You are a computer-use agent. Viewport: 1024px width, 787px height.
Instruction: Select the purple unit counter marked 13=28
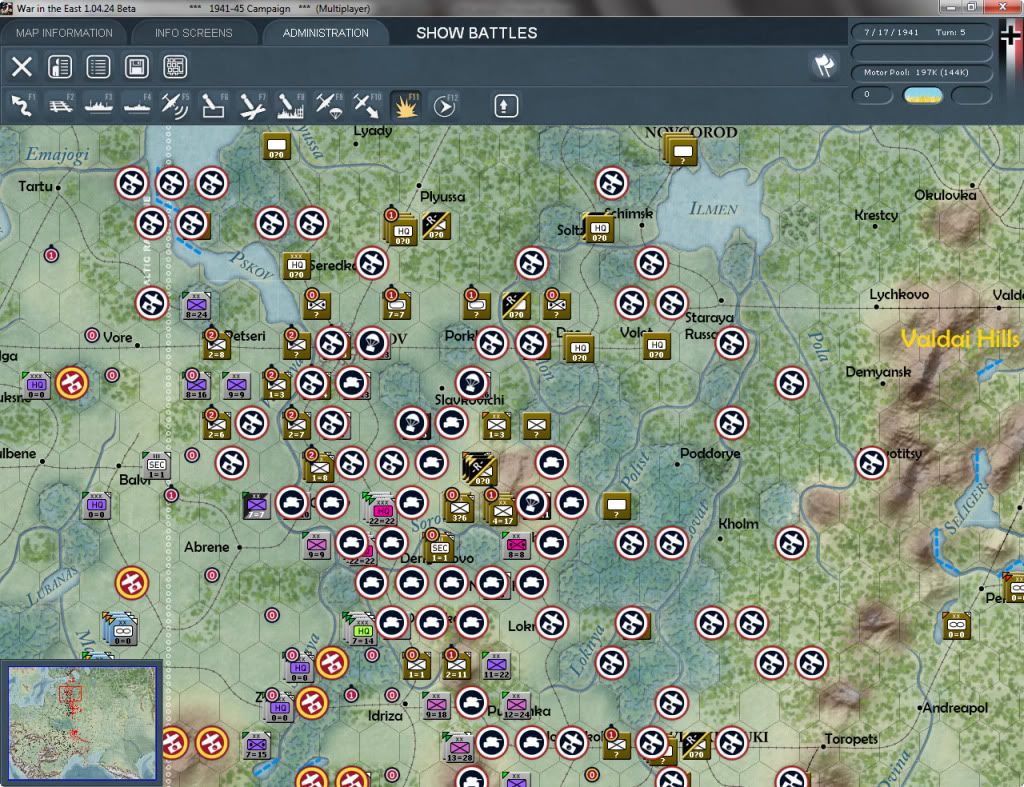[459, 748]
